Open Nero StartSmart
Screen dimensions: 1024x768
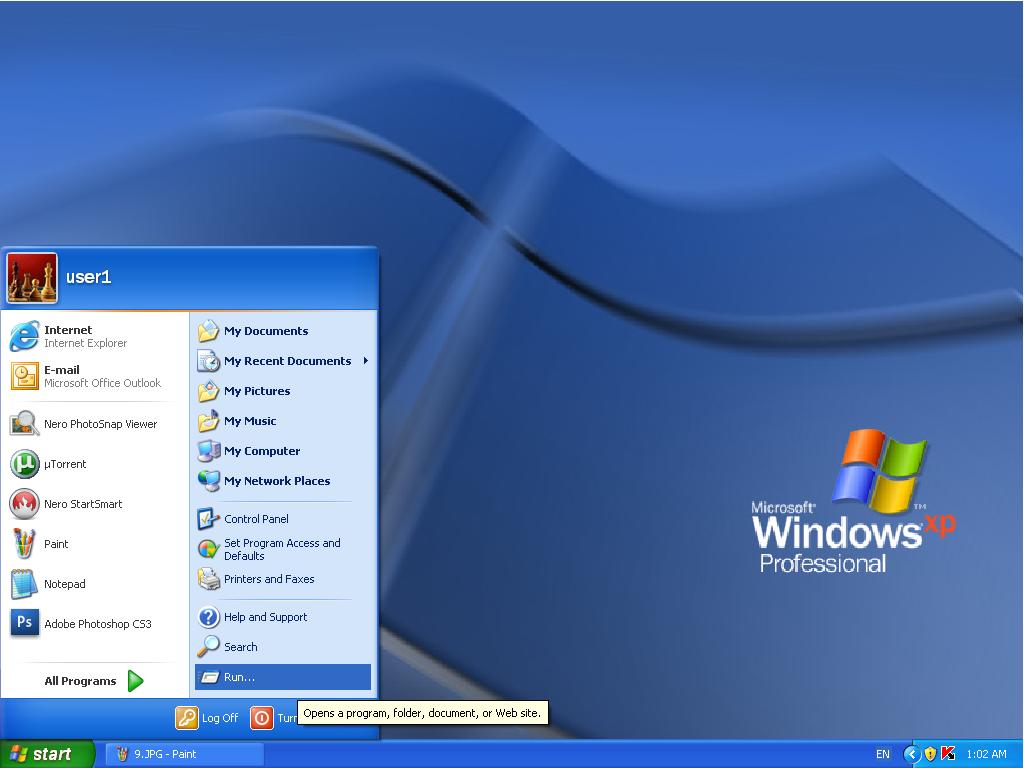point(83,504)
